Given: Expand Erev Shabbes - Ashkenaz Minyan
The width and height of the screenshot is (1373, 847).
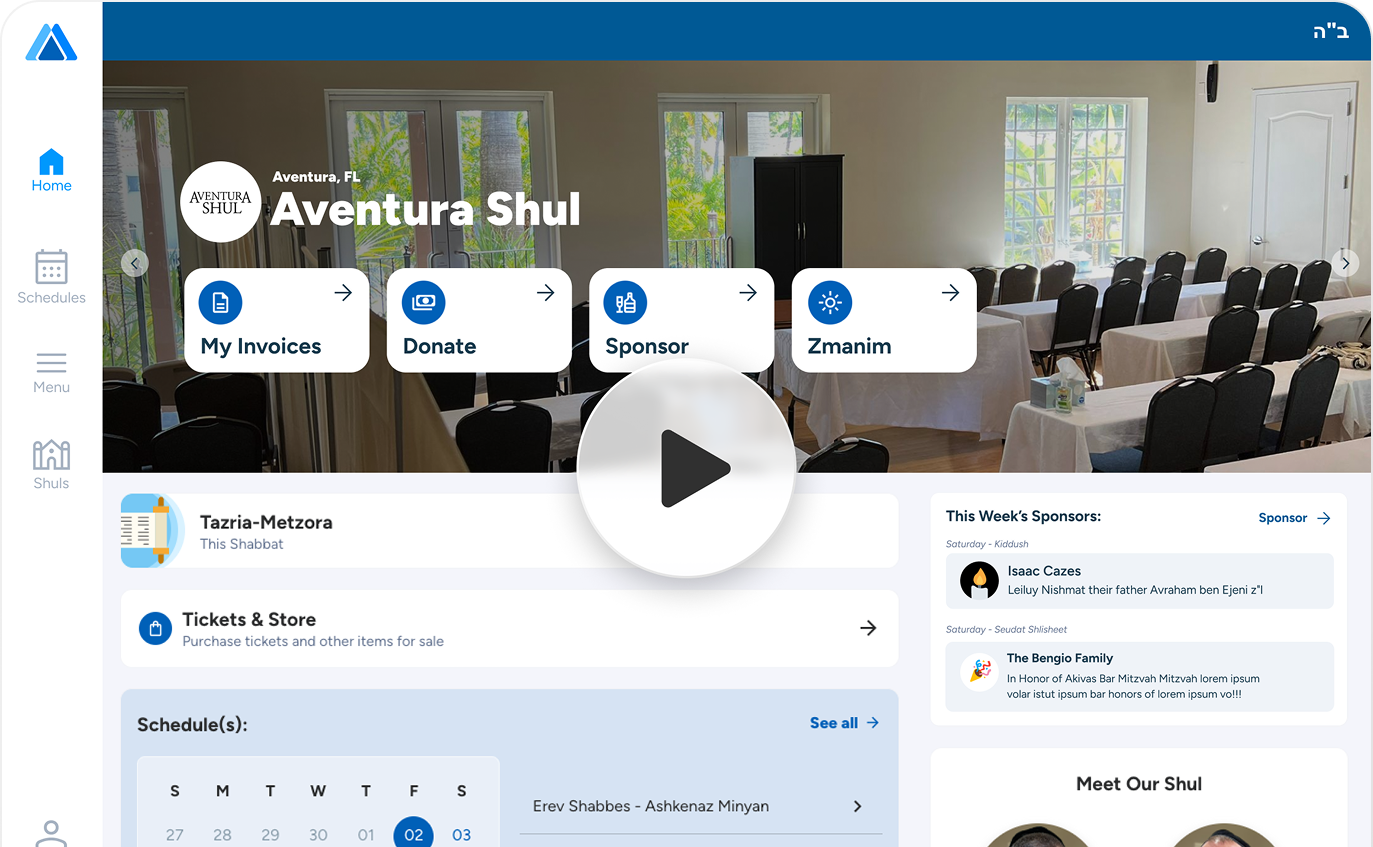Looking at the screenshot, I should [700, 806].
